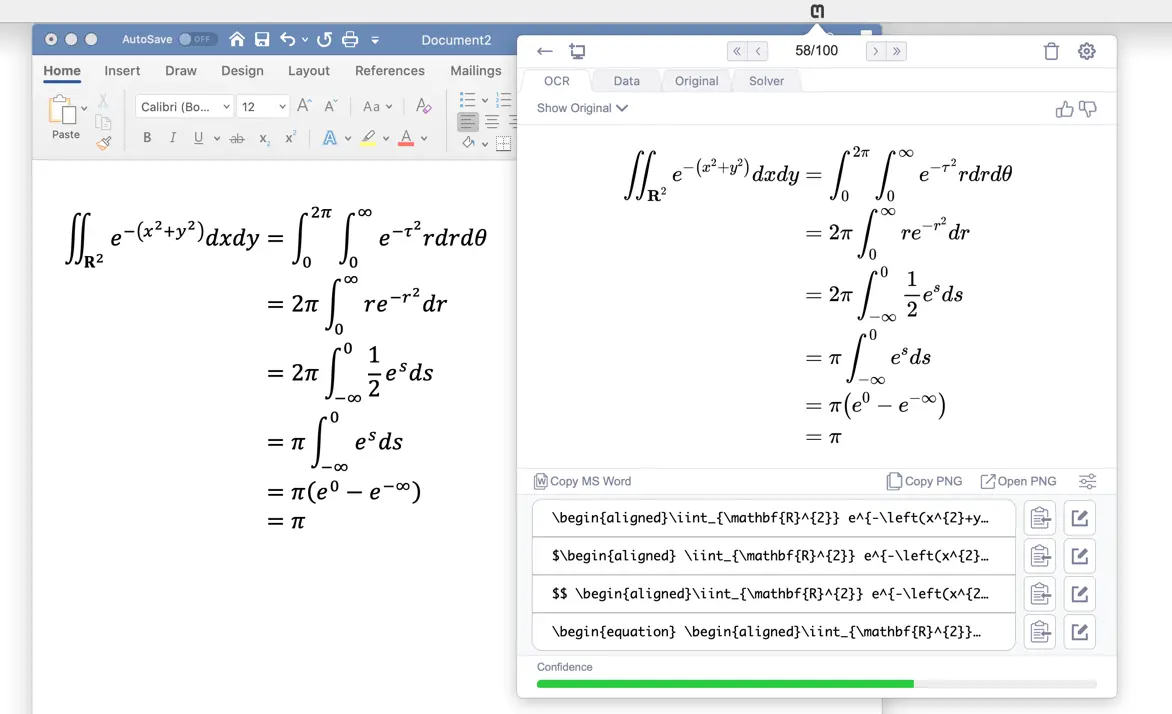1172x714 pixels.
Task: Click the Mathpix menu bar icon
Action: (817, 10)
